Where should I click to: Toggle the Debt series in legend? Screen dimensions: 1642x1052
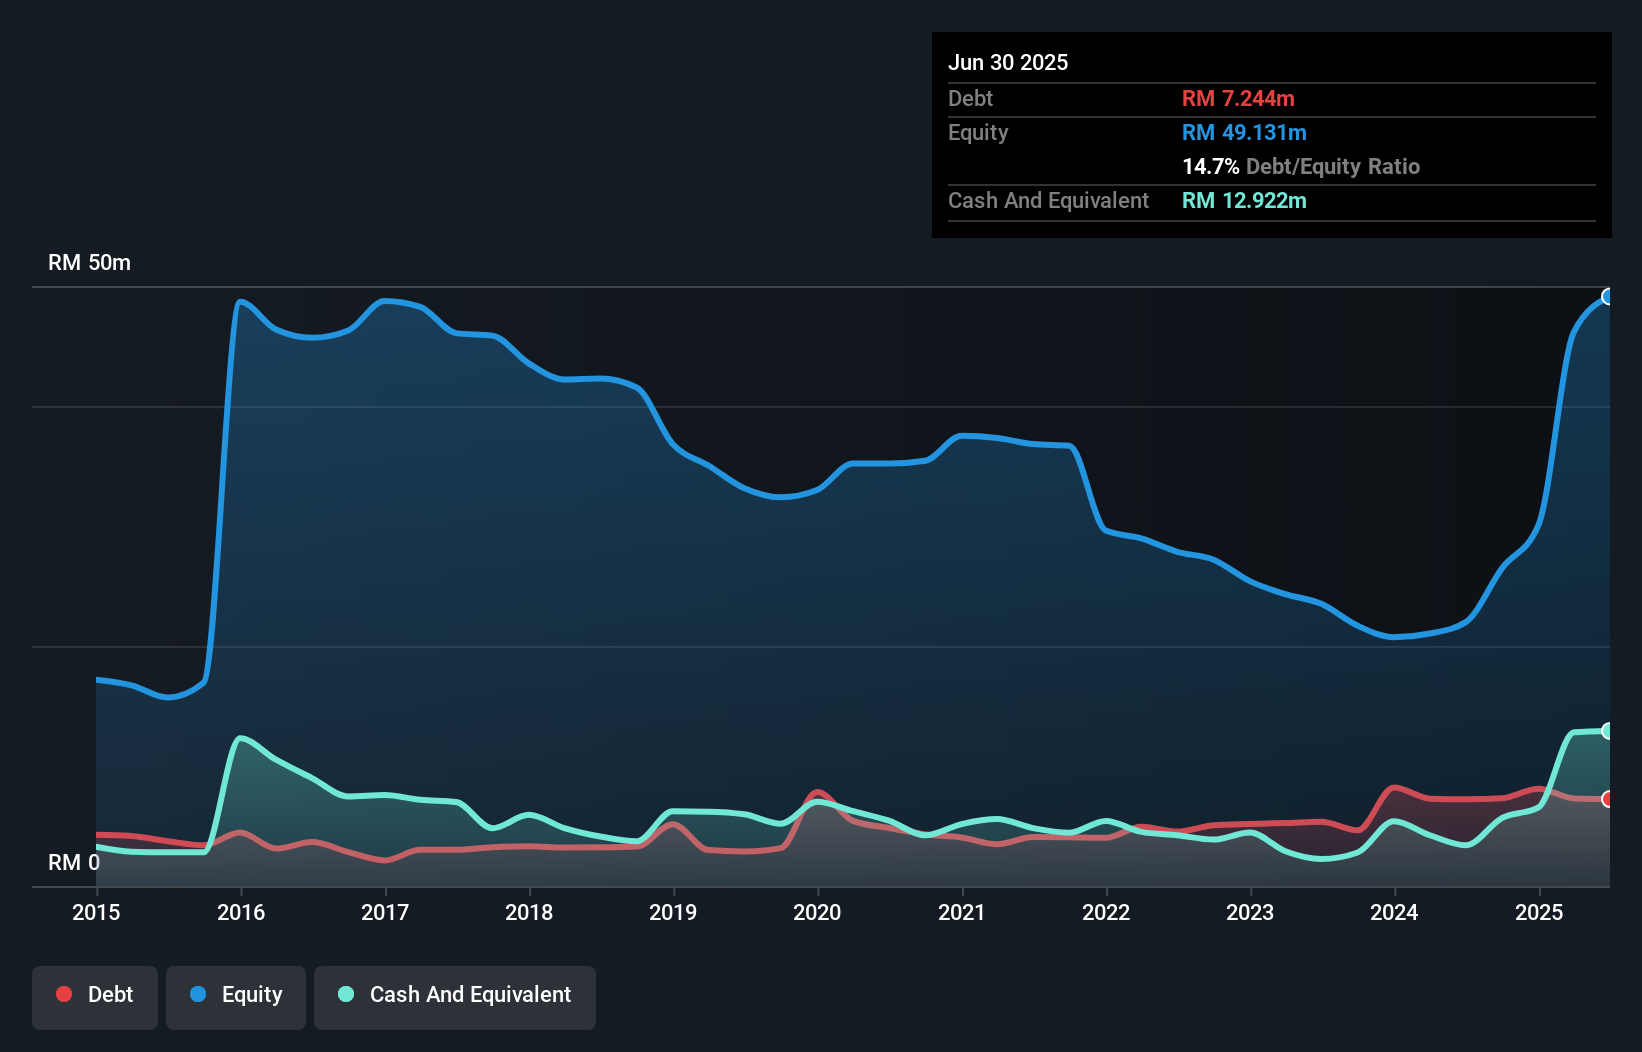click(95, 996)
